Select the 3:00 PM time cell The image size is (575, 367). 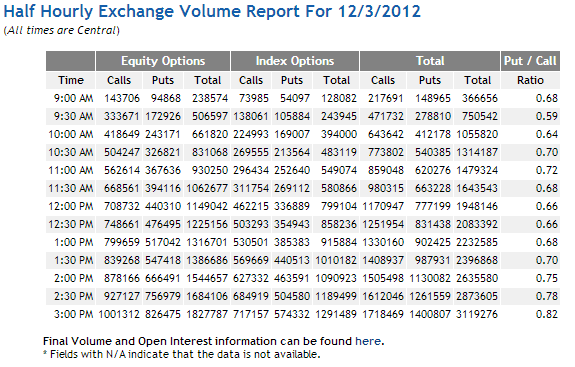(x=73, y=314)
